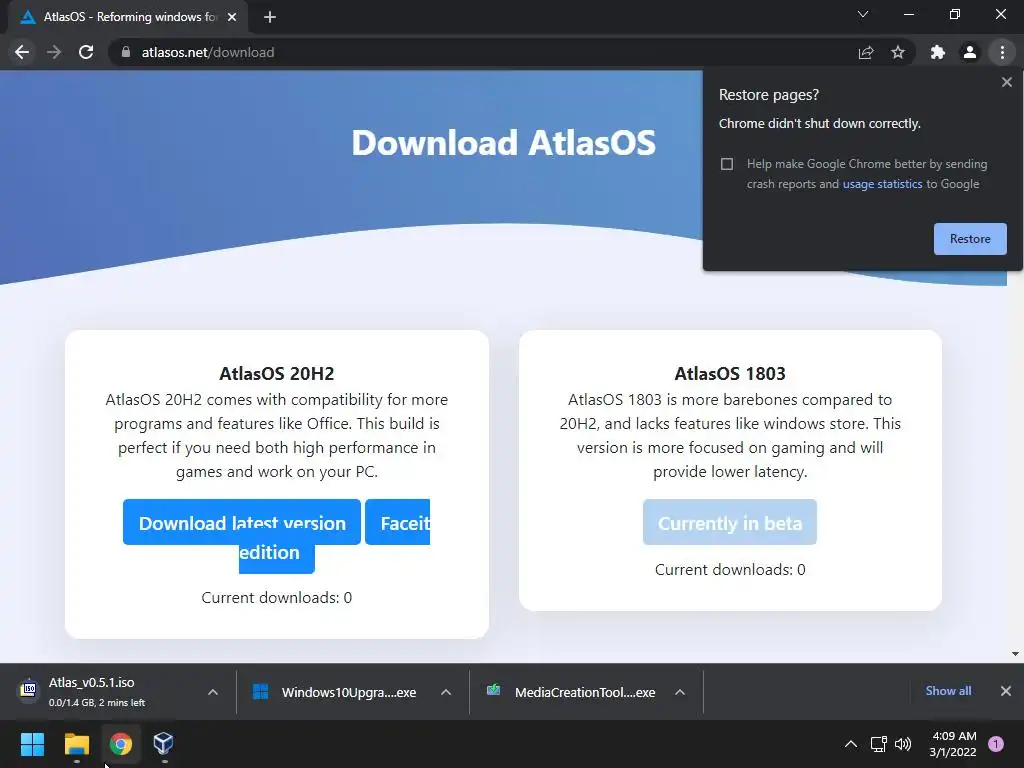Screen dimensions: 1024x768
Task: Dismiss the Restore pages popup
Action: click(1006, 82)
